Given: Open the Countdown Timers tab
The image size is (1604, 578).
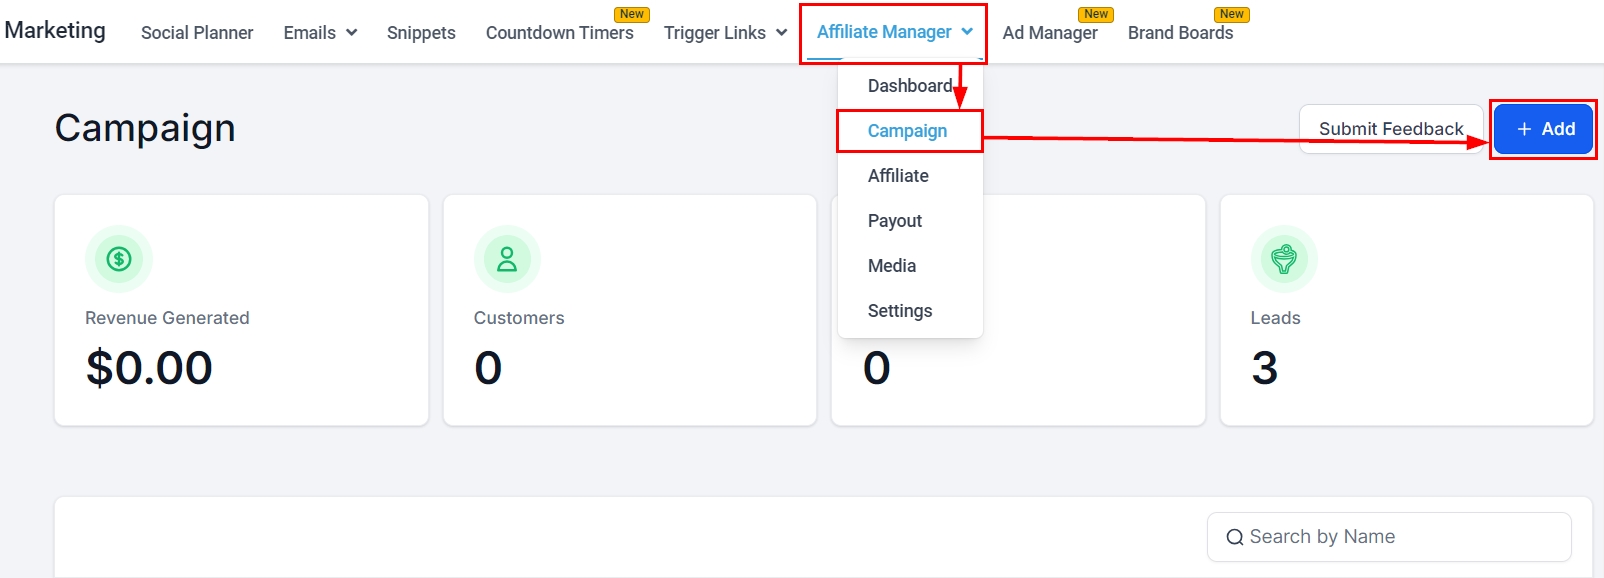Looking at the screenshot, I should (559, 33).
